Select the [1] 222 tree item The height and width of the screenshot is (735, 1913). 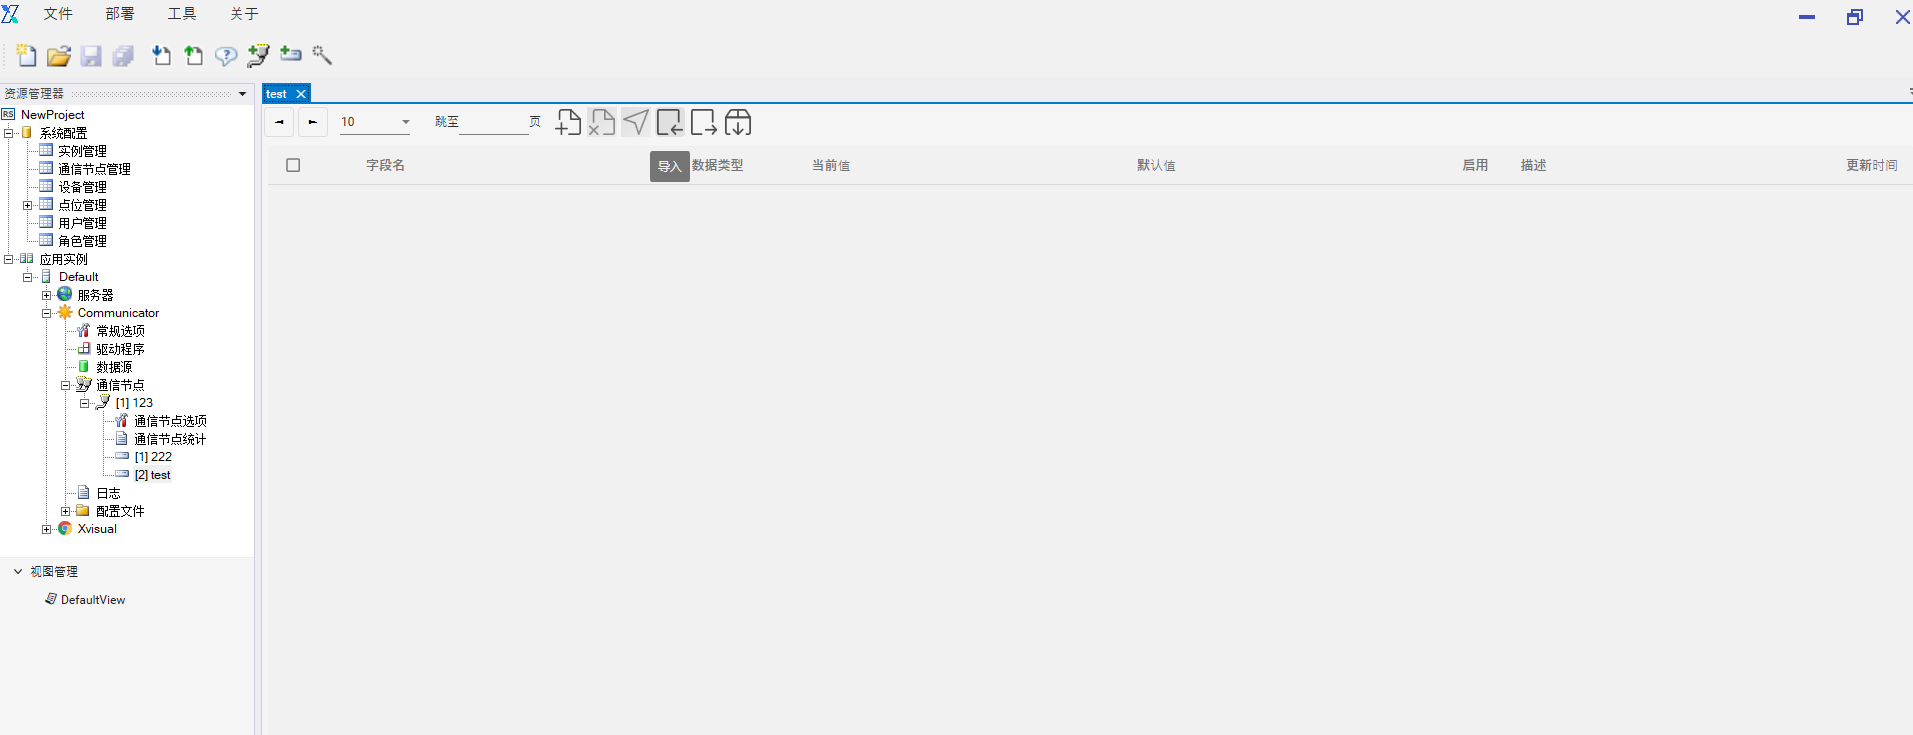[153, 457]
